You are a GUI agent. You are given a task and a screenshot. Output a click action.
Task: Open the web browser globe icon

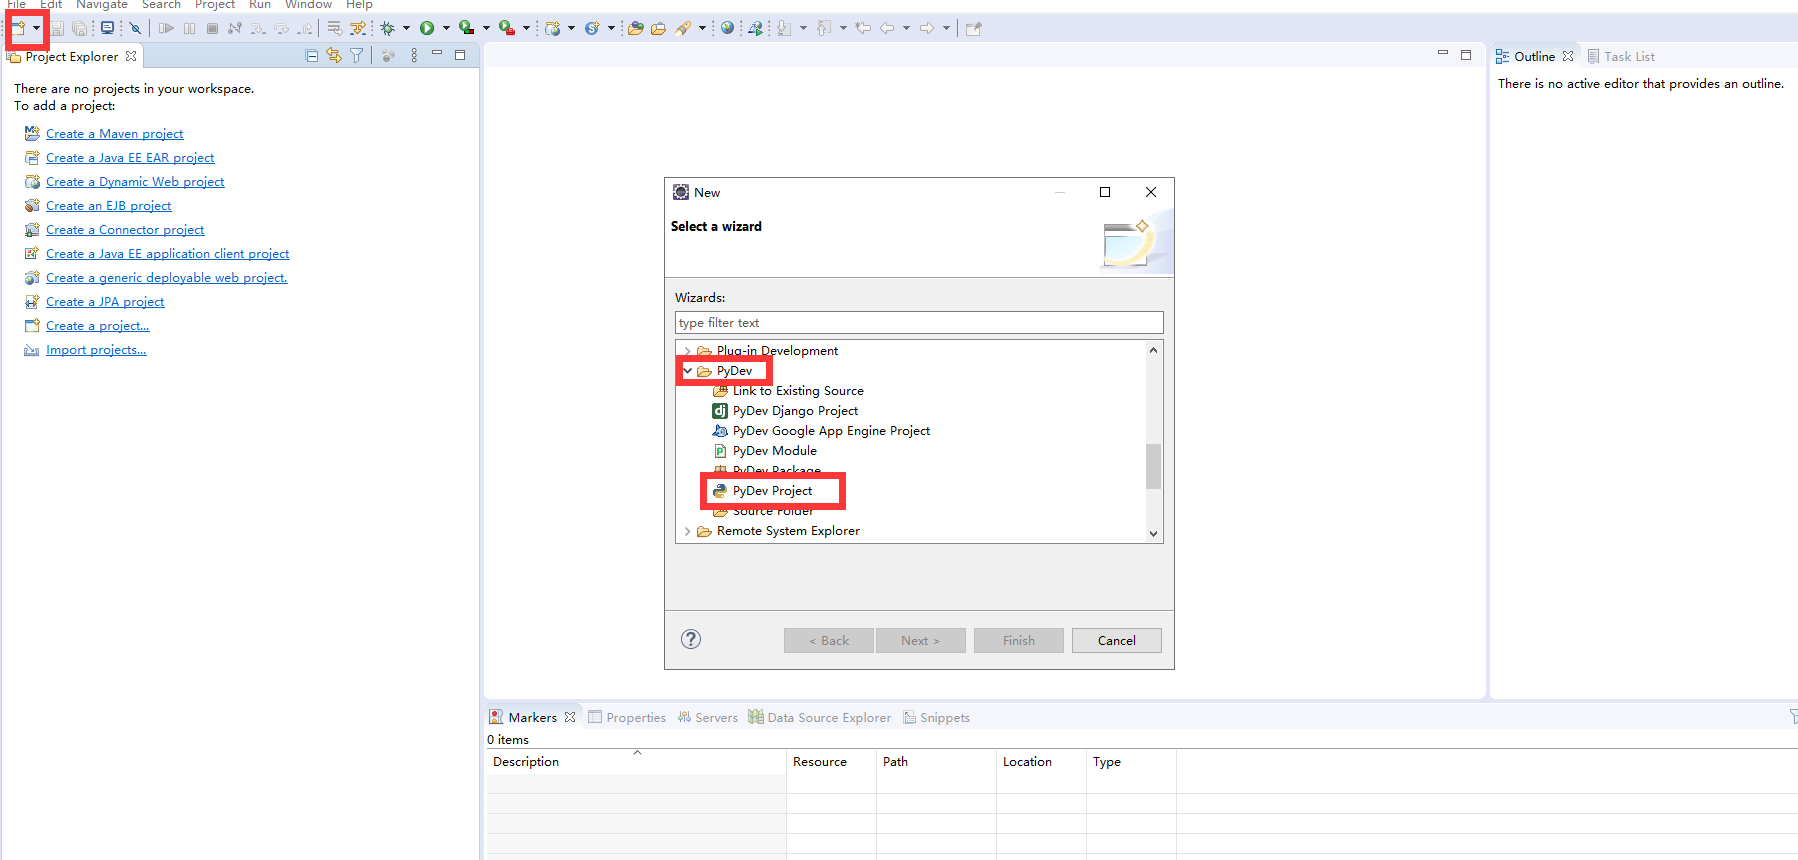[x=727, y=28]
